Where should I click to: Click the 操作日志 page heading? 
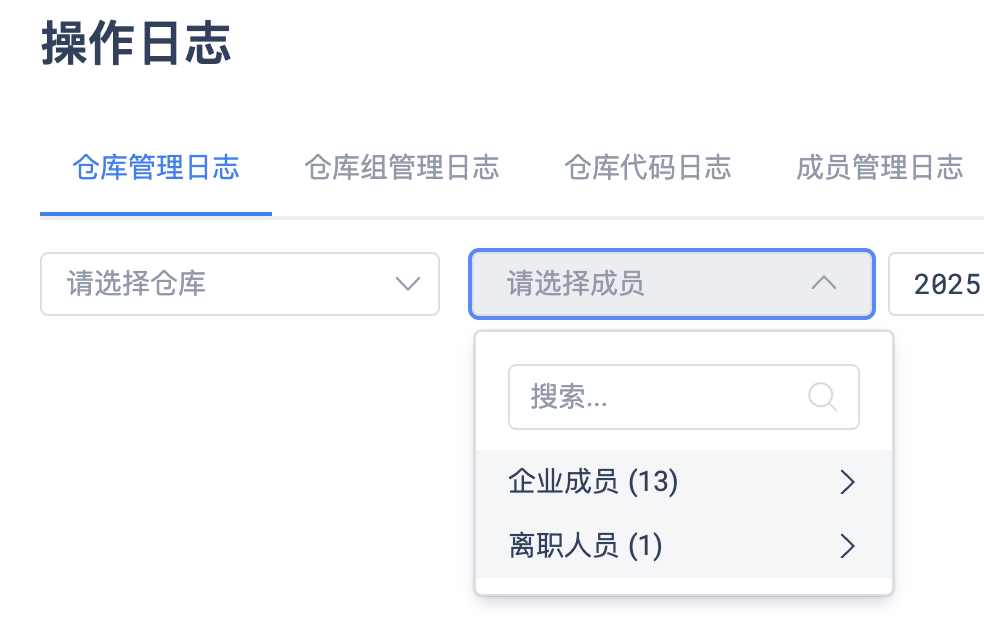point(137,45)
